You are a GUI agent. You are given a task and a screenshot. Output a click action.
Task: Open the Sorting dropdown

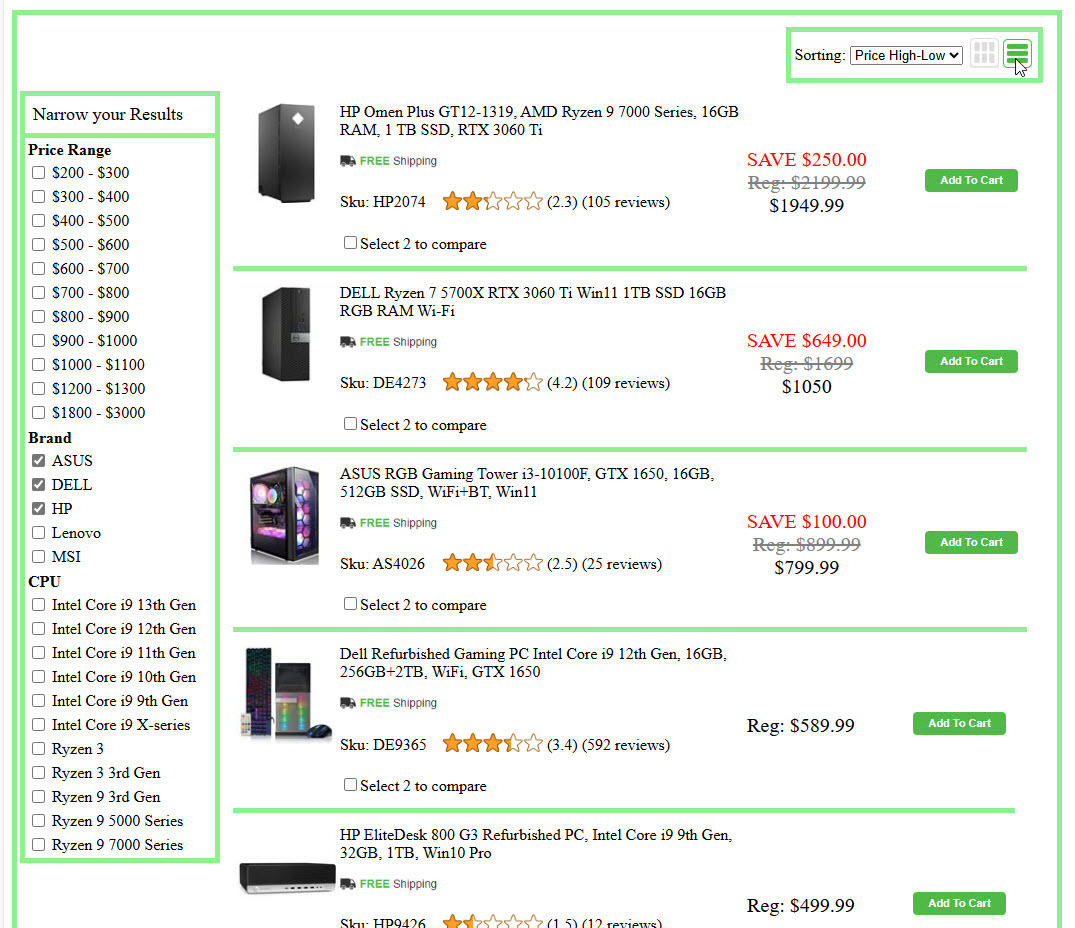(x=906, y=56)
